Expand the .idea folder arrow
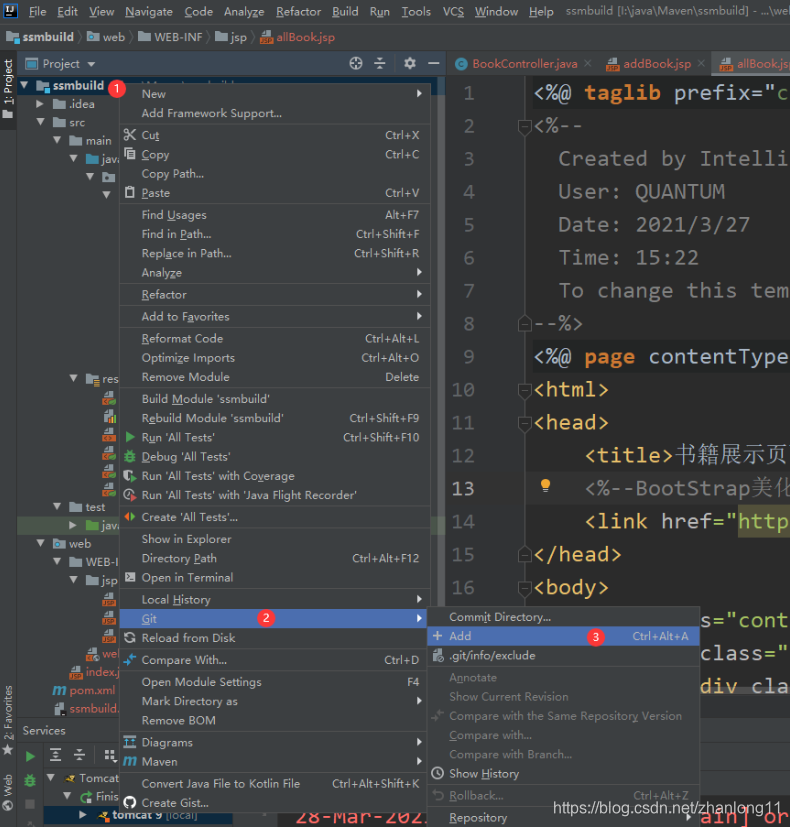This screenshot has height=827, width=790. 40,104
